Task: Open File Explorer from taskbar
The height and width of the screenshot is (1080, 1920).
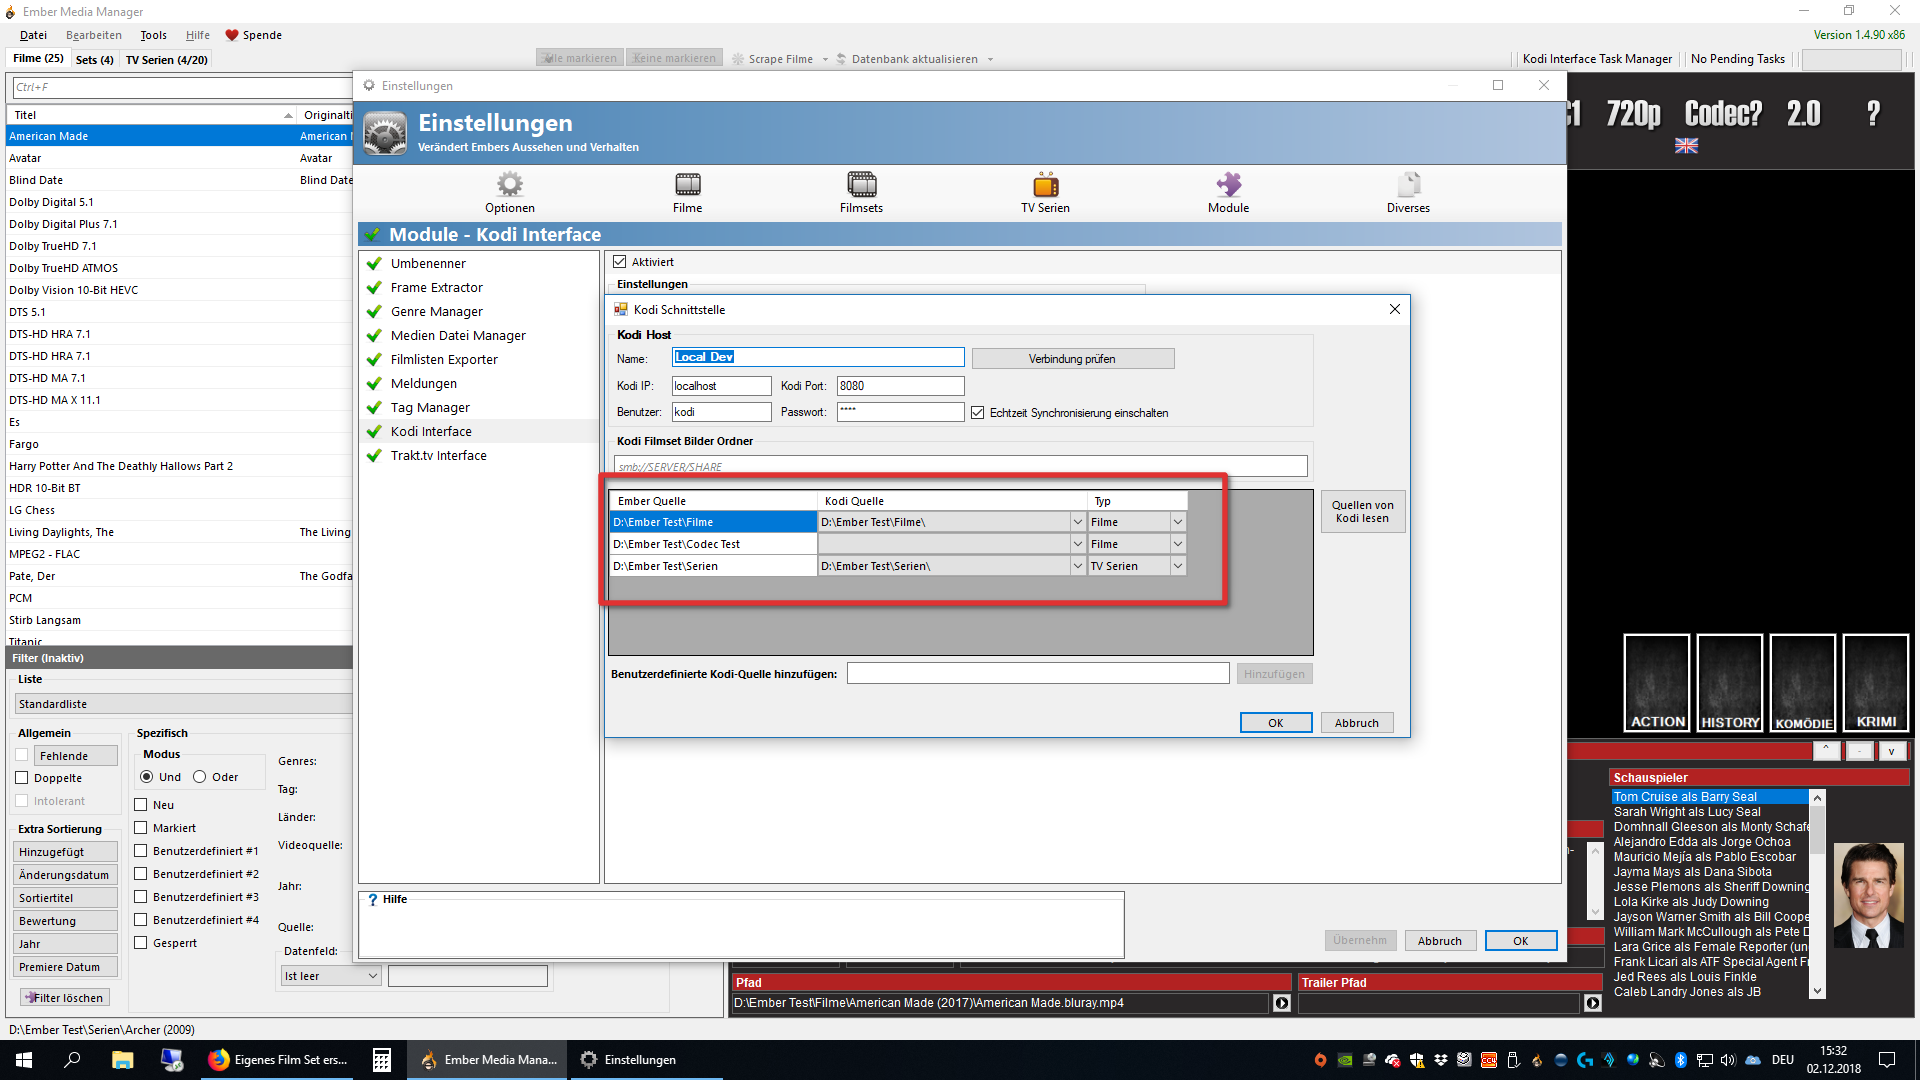Action: coord(122,1060)
